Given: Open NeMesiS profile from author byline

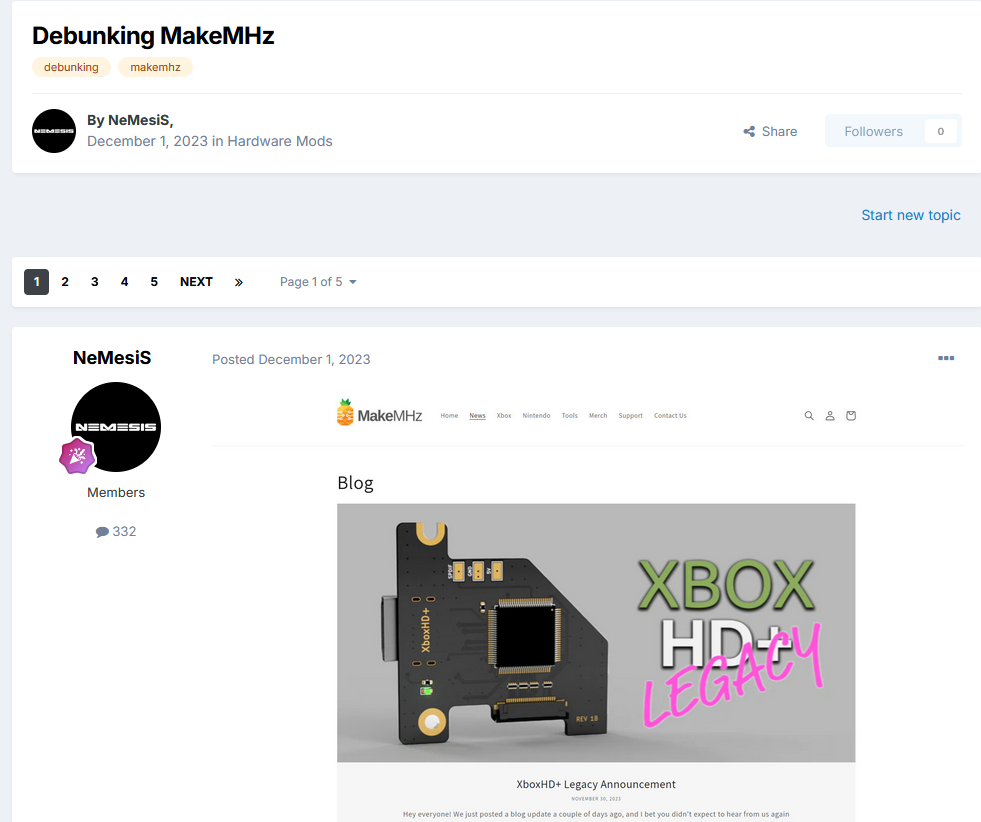Looking at the screenshot, I should tap(139, 120).
